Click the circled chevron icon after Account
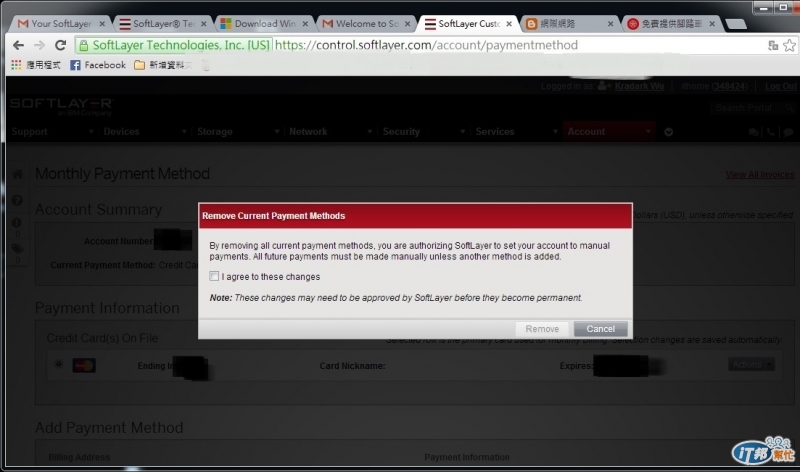The image size is (800, 472). coord(668,132)
